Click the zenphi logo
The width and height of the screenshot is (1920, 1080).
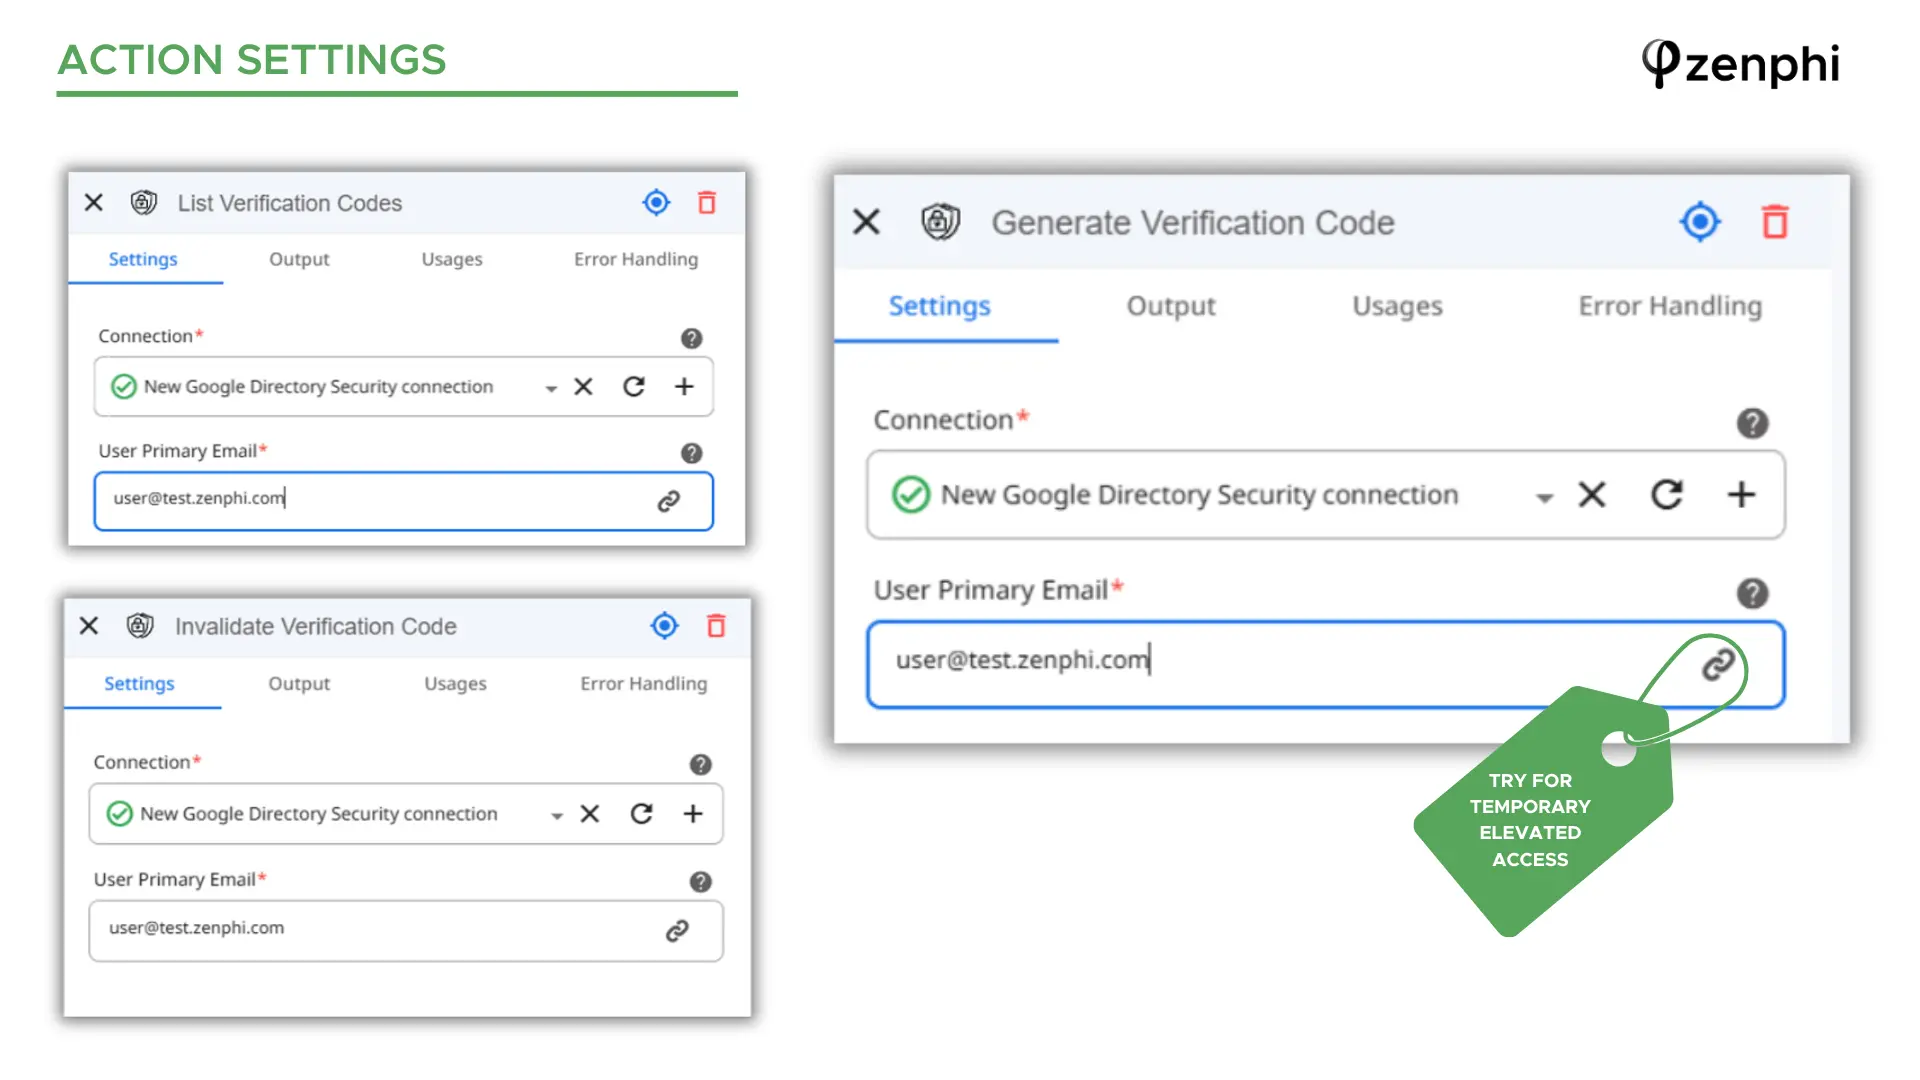click(x=1741, y=64)
